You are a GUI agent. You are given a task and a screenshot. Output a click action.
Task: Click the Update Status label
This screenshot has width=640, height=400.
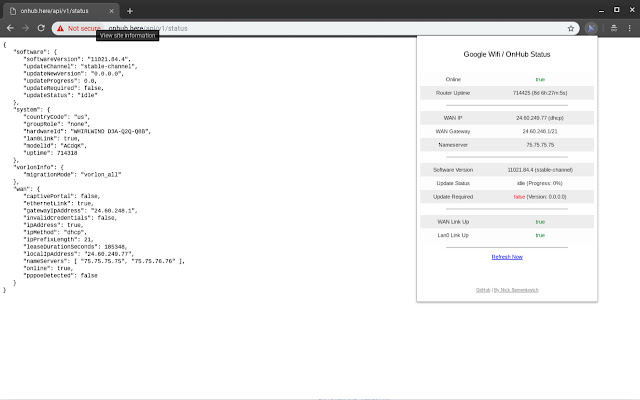[453, 183]
